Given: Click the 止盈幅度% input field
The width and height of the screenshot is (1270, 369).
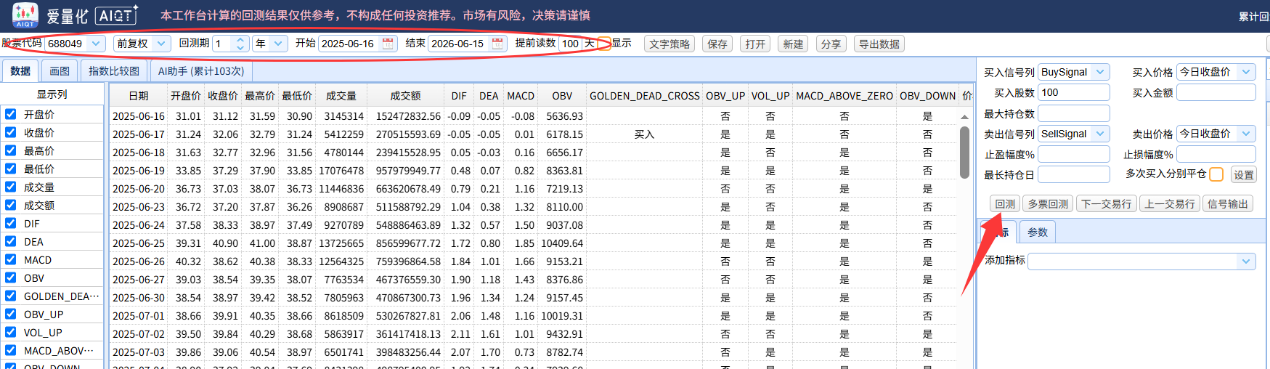Looking at the screenshot, I should point(1074,154).
